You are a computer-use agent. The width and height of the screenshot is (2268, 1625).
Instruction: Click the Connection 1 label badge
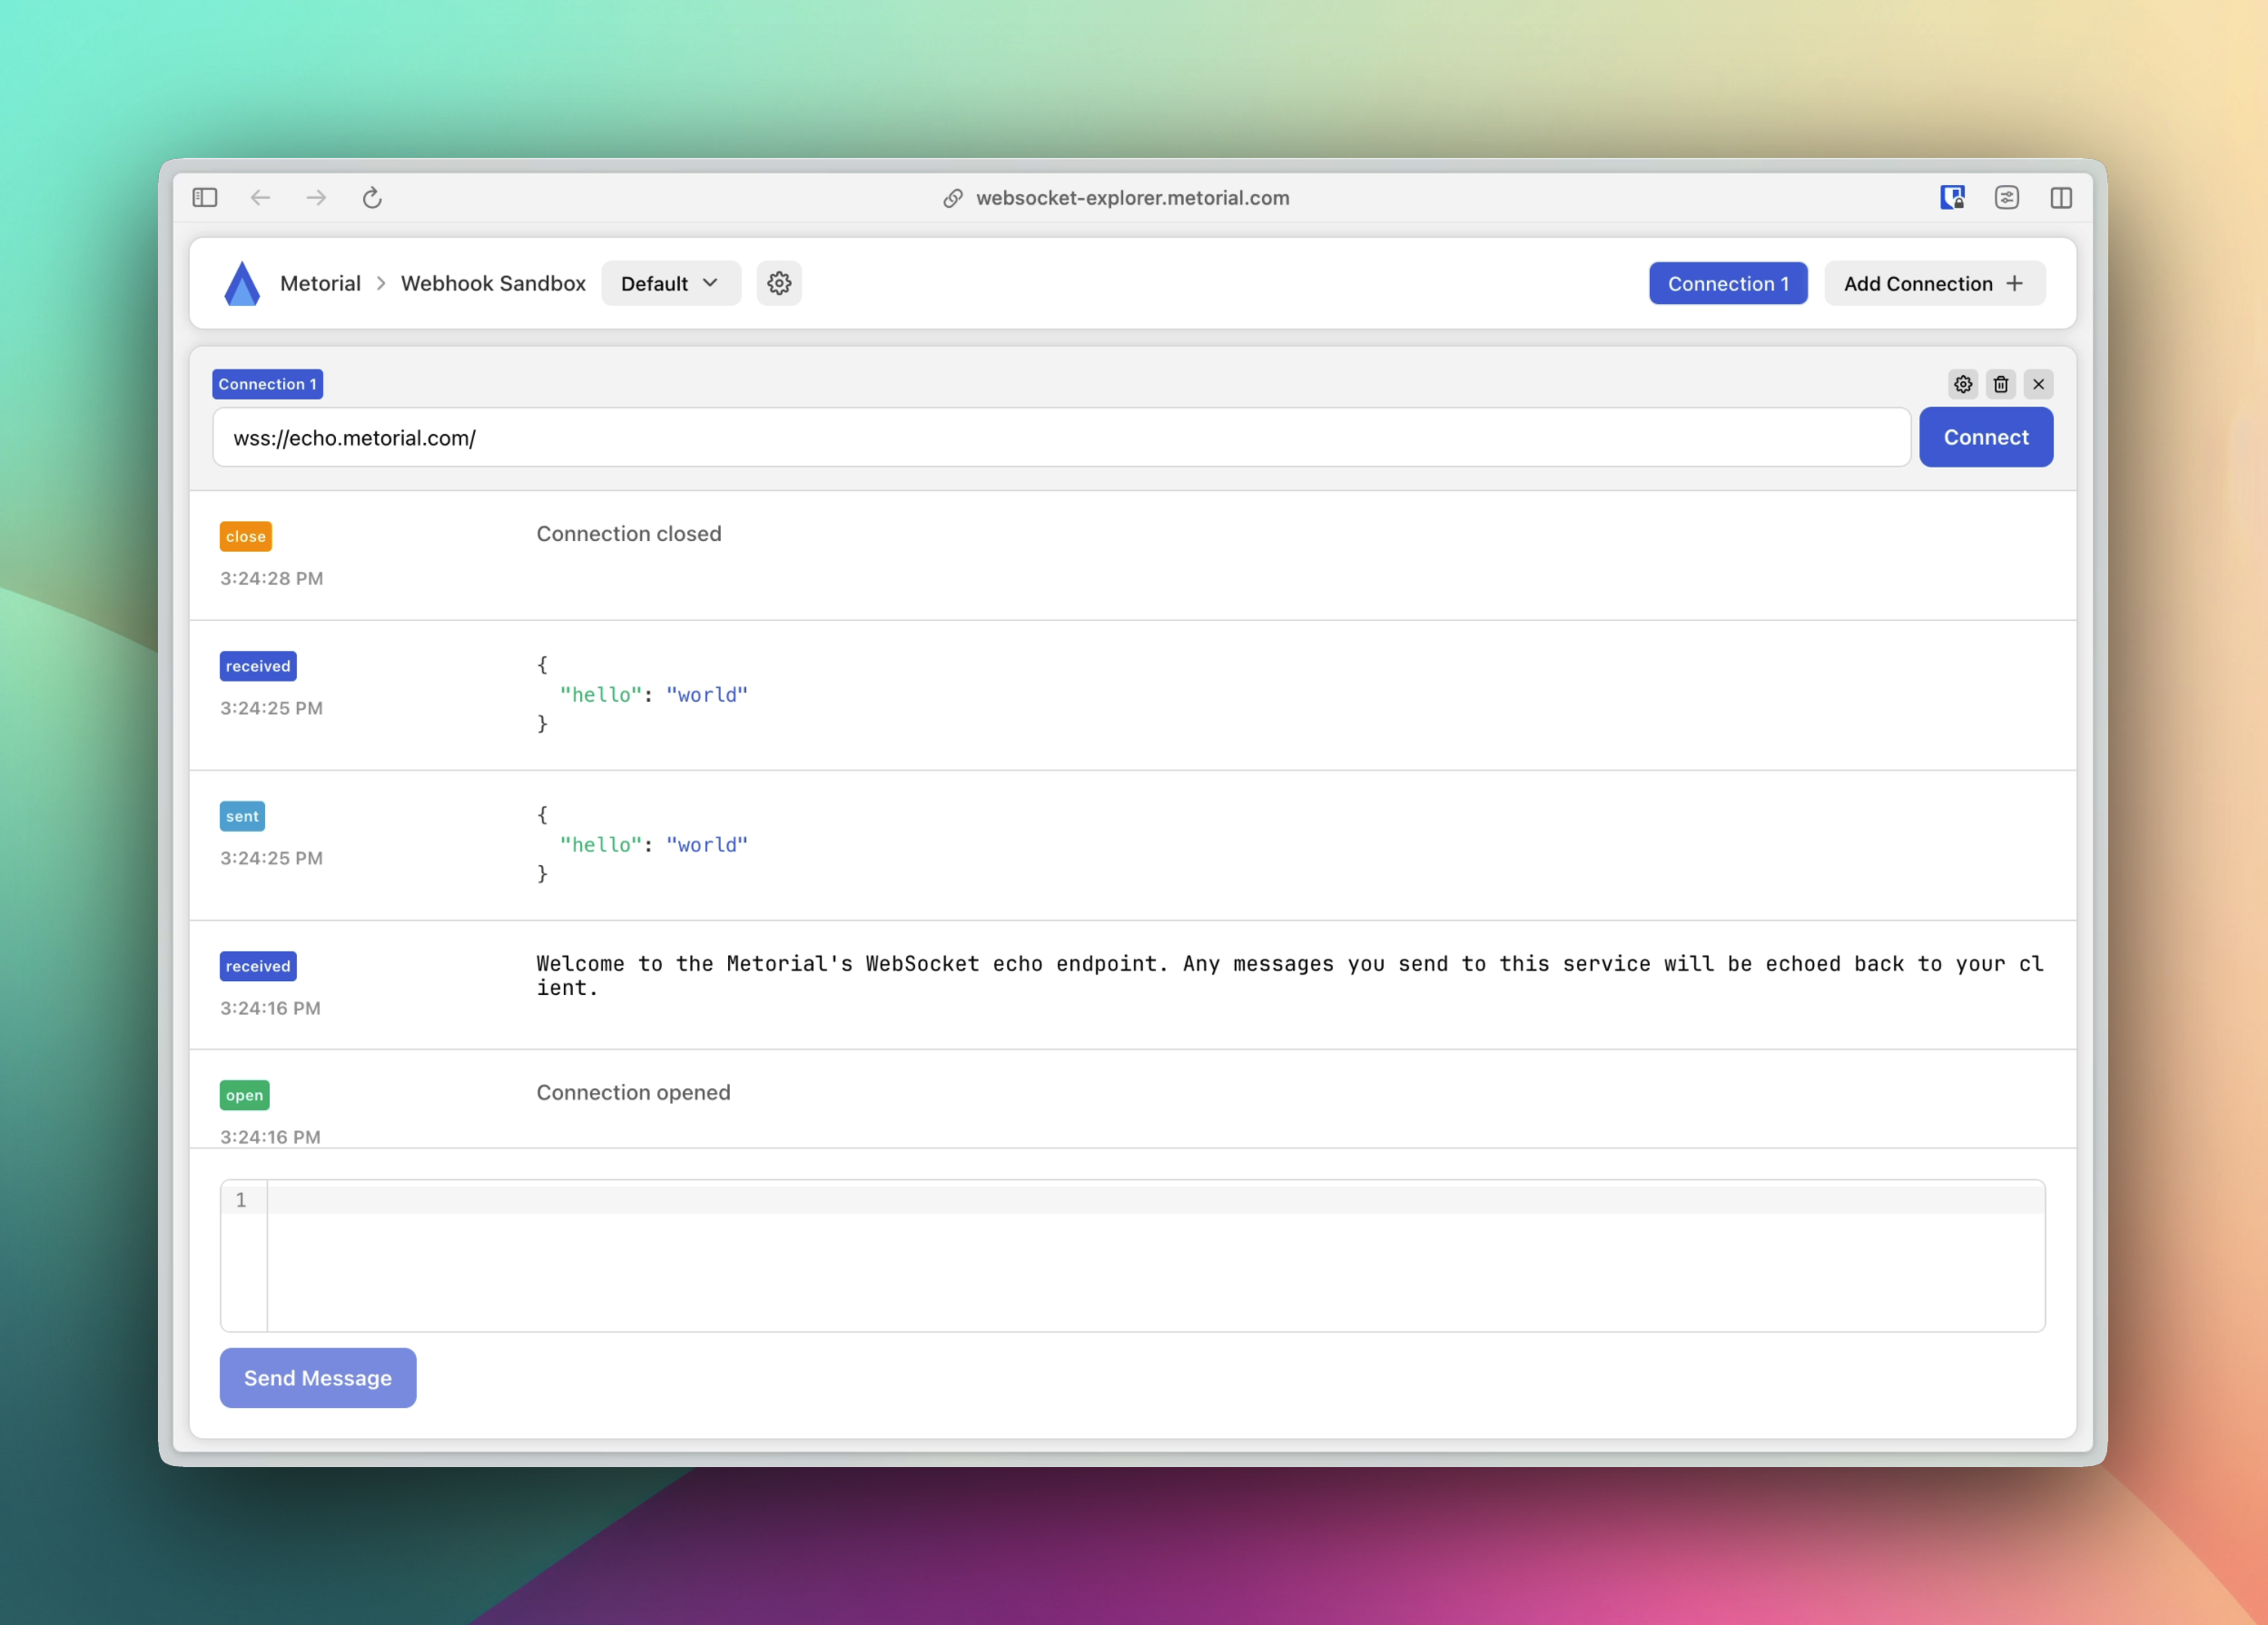pyautogui.click(x=267, y=384)
